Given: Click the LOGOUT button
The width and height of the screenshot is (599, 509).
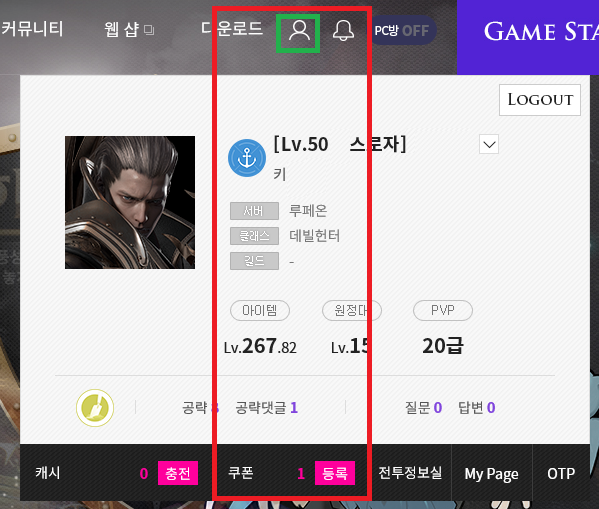Looking at the screenshot, I should (540, 100).
